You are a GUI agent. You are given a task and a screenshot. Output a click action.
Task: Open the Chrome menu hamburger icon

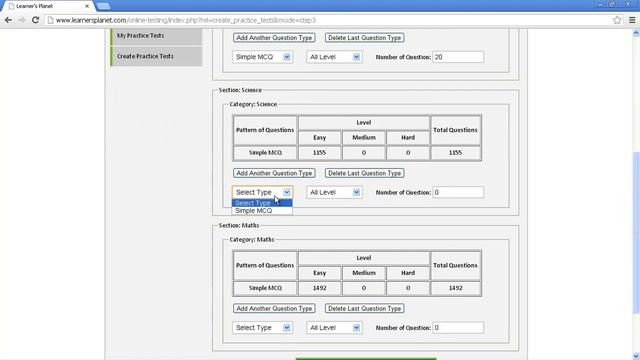click(x=632, y=20)
